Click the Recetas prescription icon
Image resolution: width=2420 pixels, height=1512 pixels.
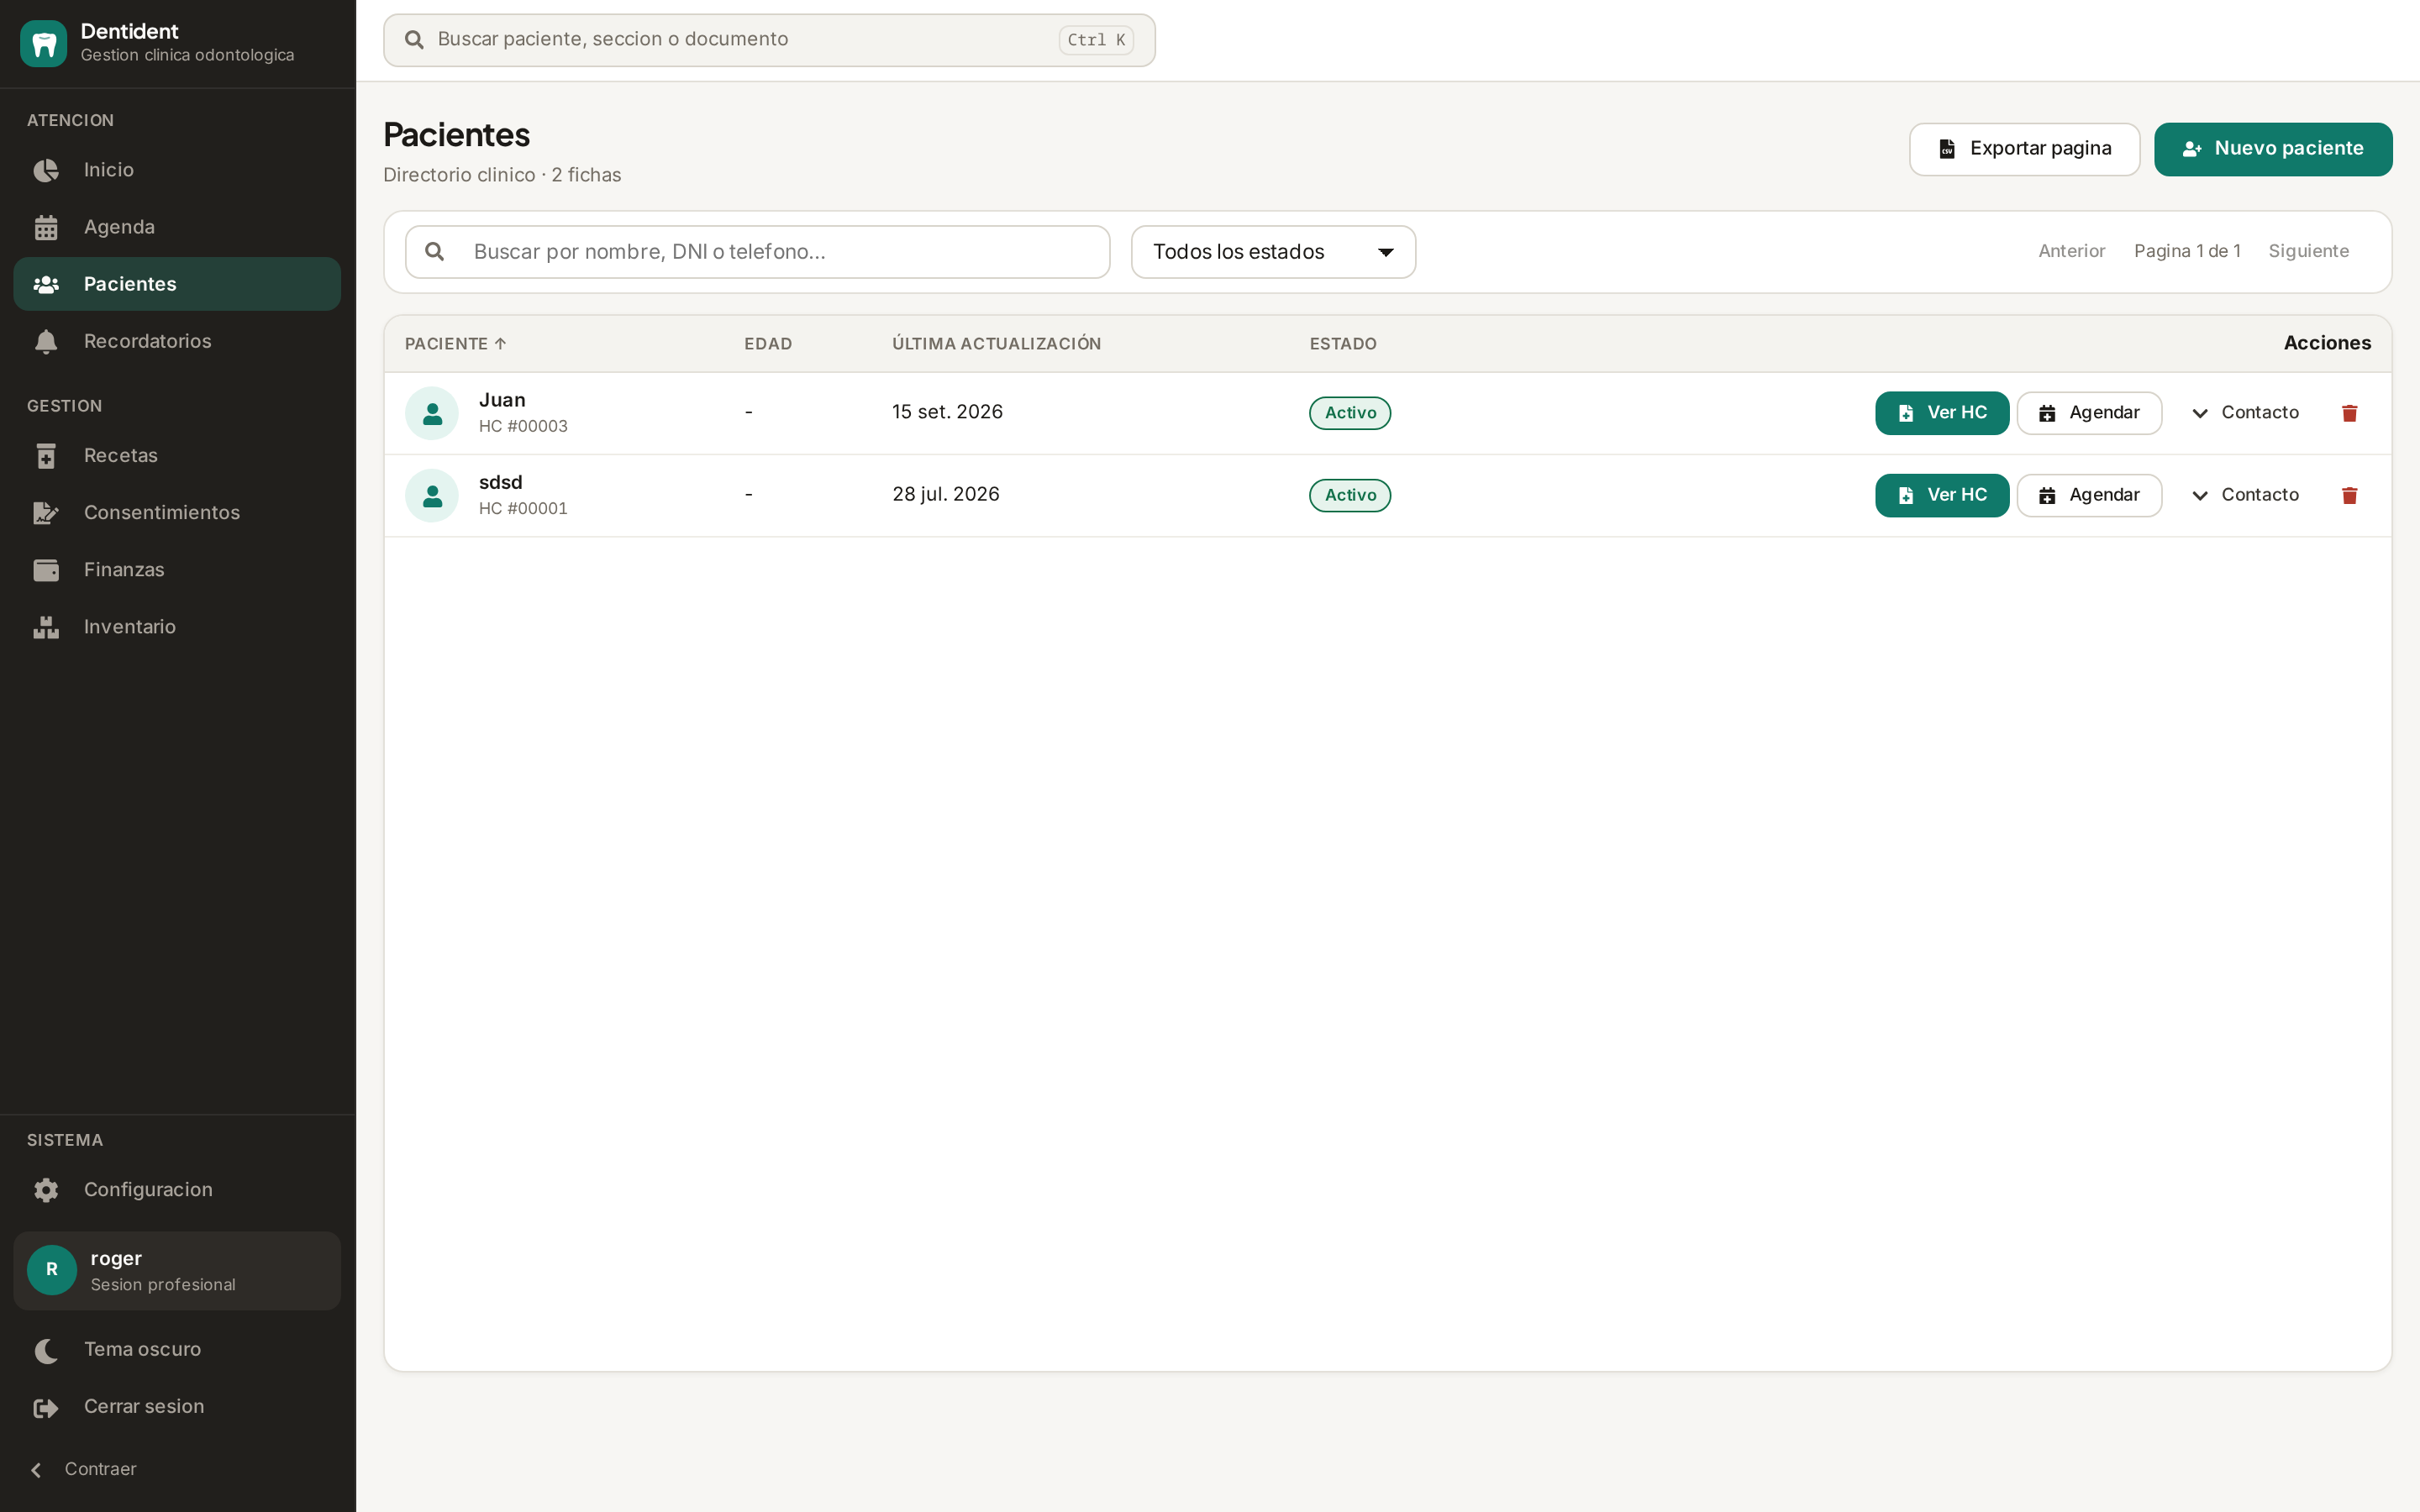click(x=46, y=456)
